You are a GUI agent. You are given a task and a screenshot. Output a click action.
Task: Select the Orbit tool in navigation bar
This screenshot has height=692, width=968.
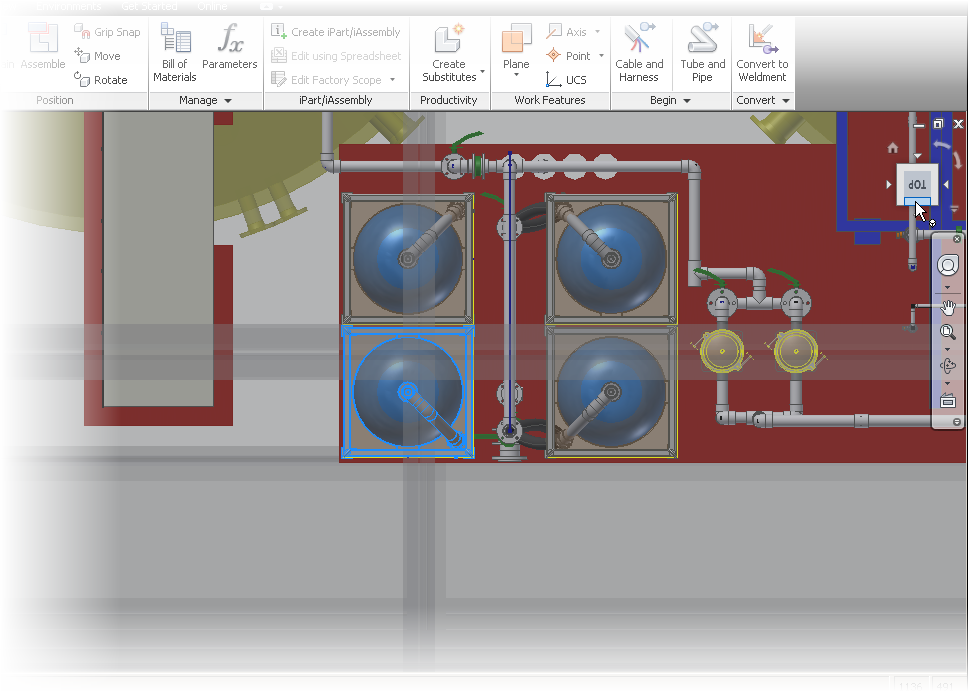tap(948, 366)
